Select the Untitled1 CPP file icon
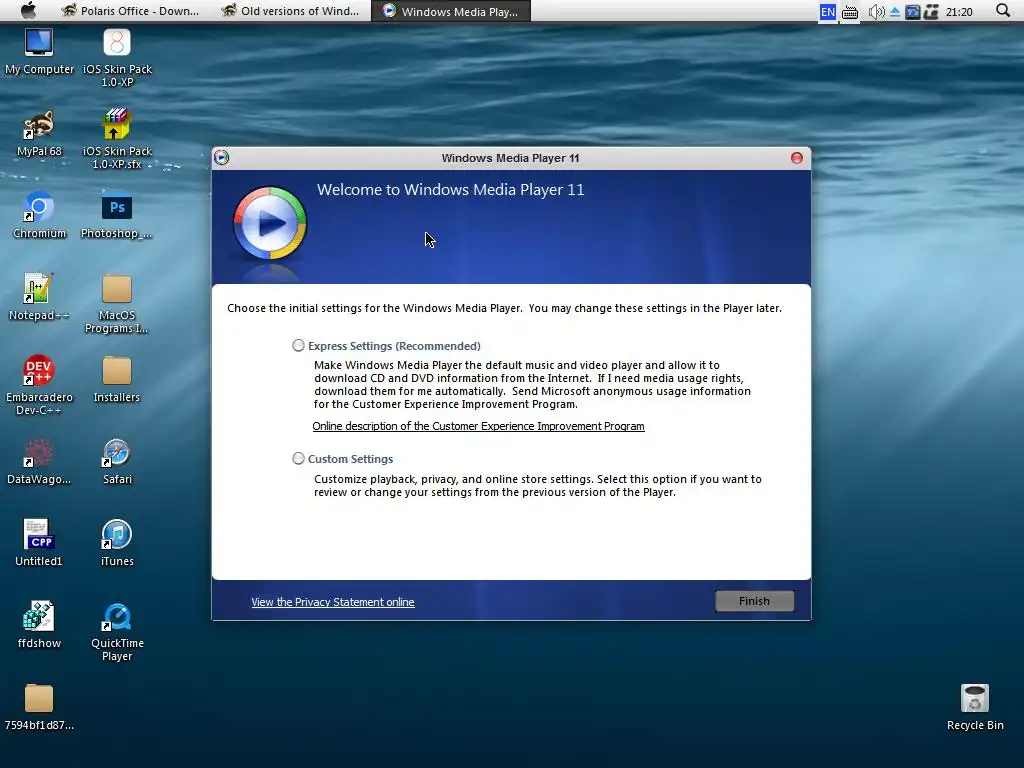The width and height of the screenshot is (1024, 768). 39,544
